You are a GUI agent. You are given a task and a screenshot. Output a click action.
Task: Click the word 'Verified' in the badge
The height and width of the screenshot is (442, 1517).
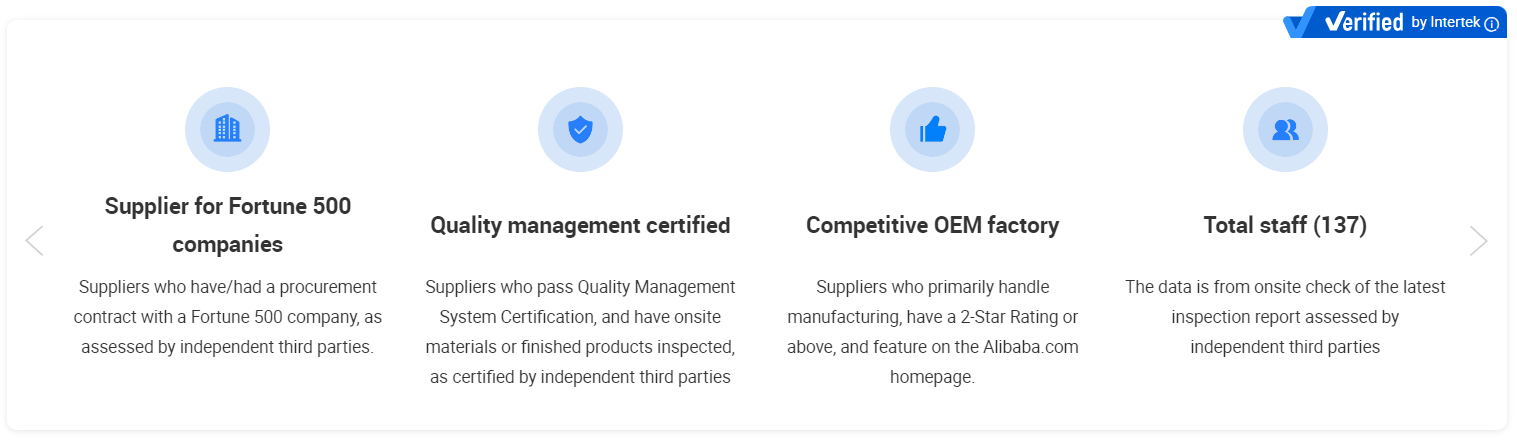(x=1364, y=22)
